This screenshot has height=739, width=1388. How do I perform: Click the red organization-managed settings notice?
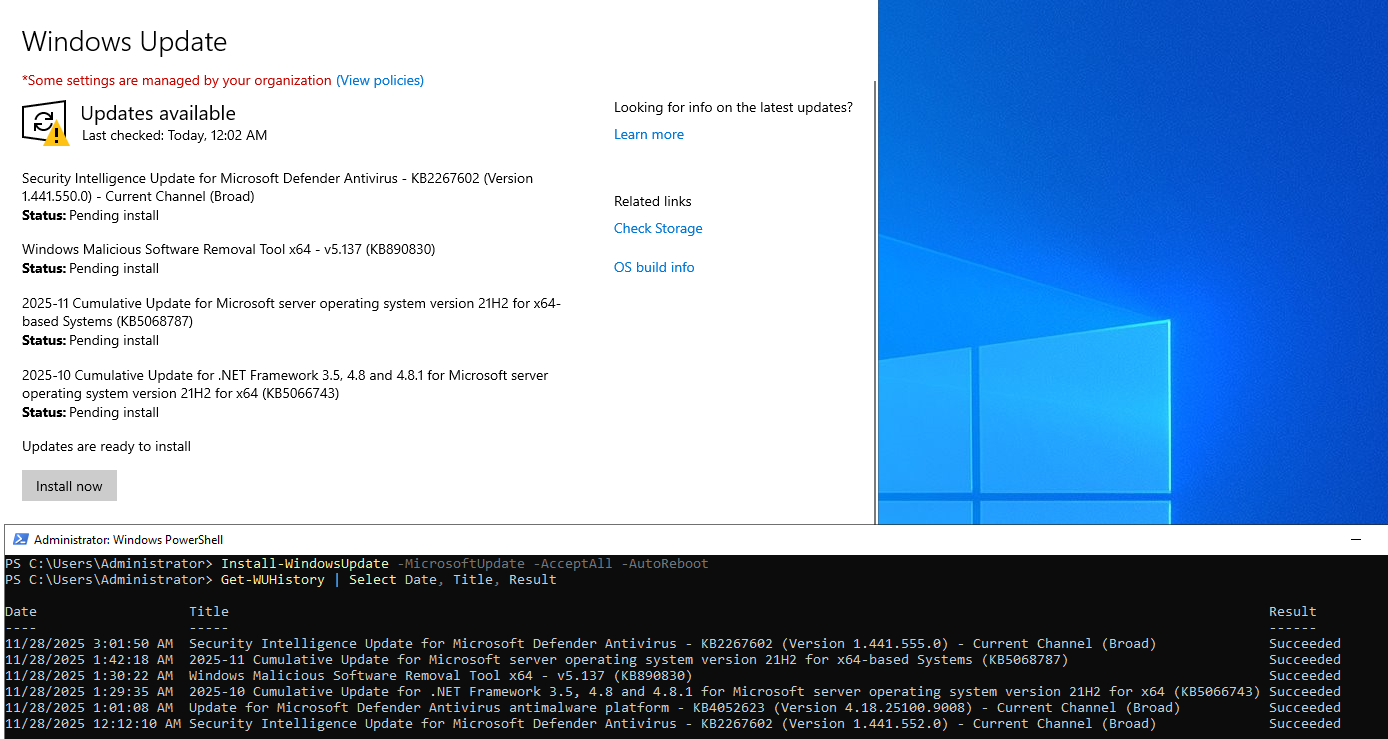[177, 80]
